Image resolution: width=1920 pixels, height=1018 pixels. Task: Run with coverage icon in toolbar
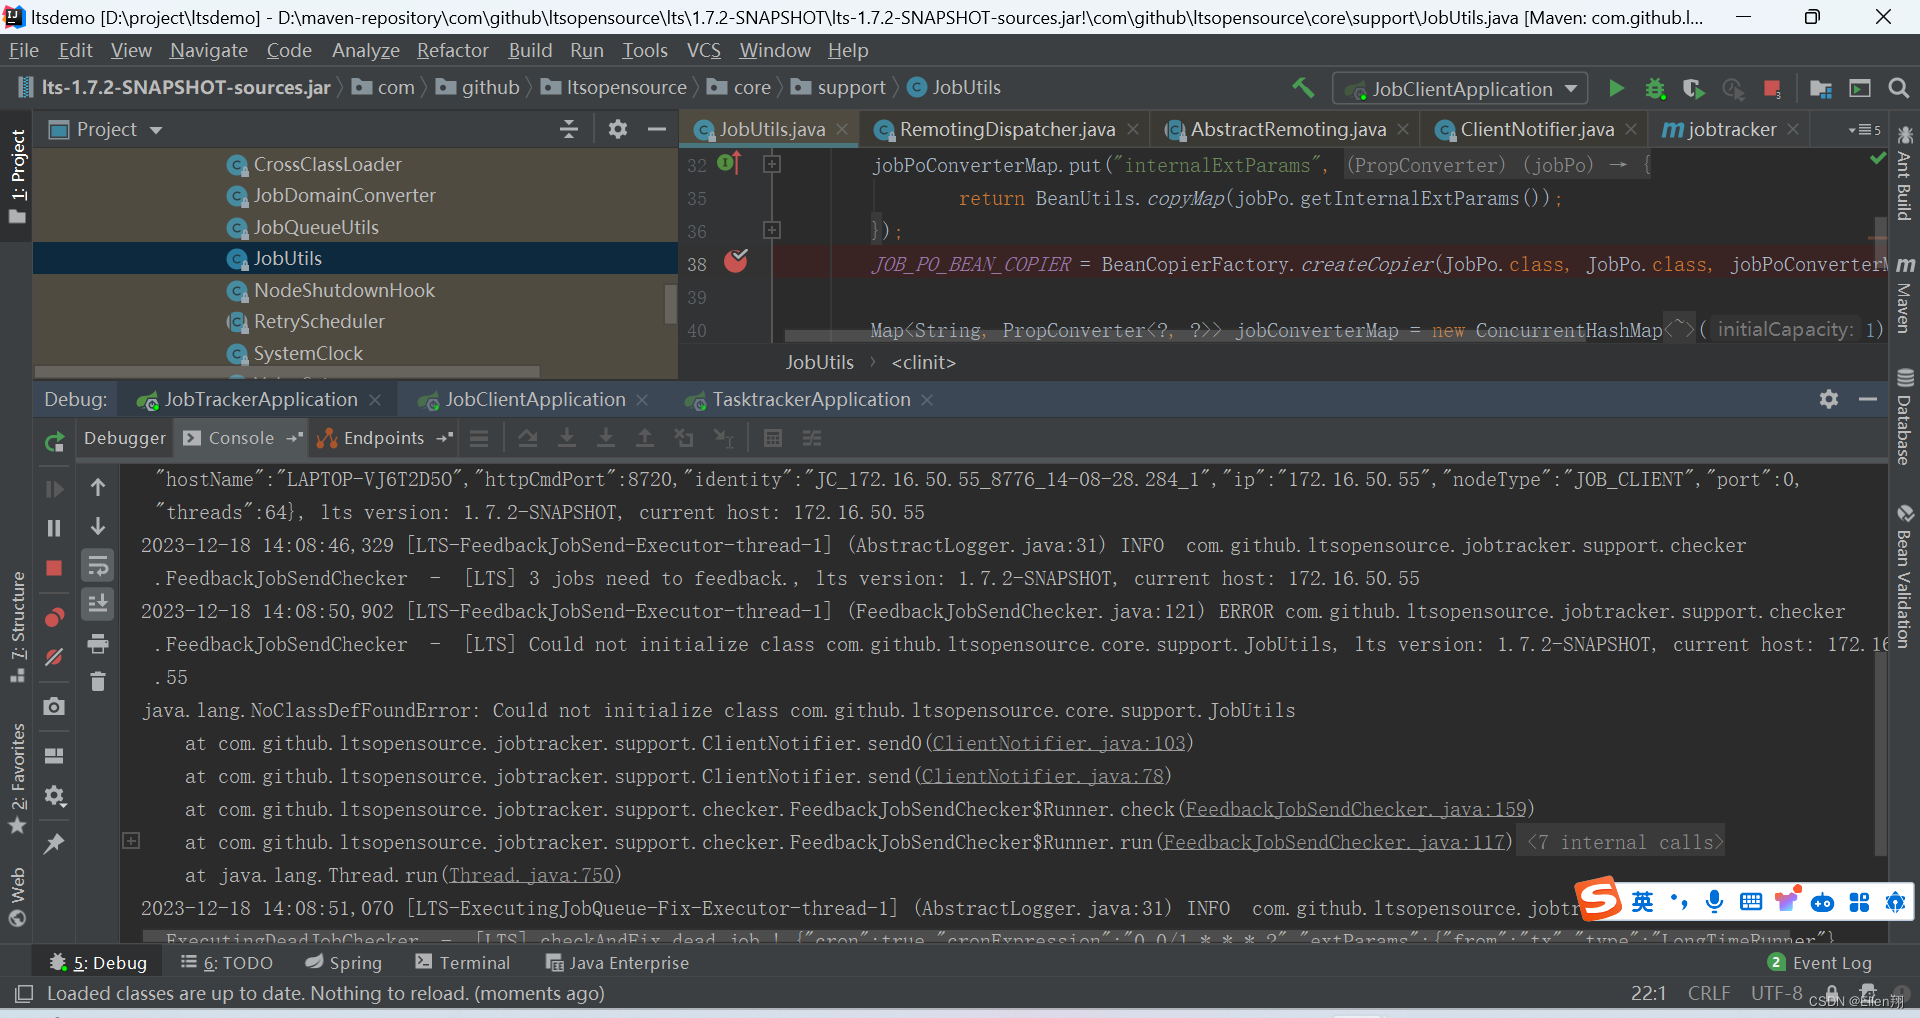(x=1693, y=88)
